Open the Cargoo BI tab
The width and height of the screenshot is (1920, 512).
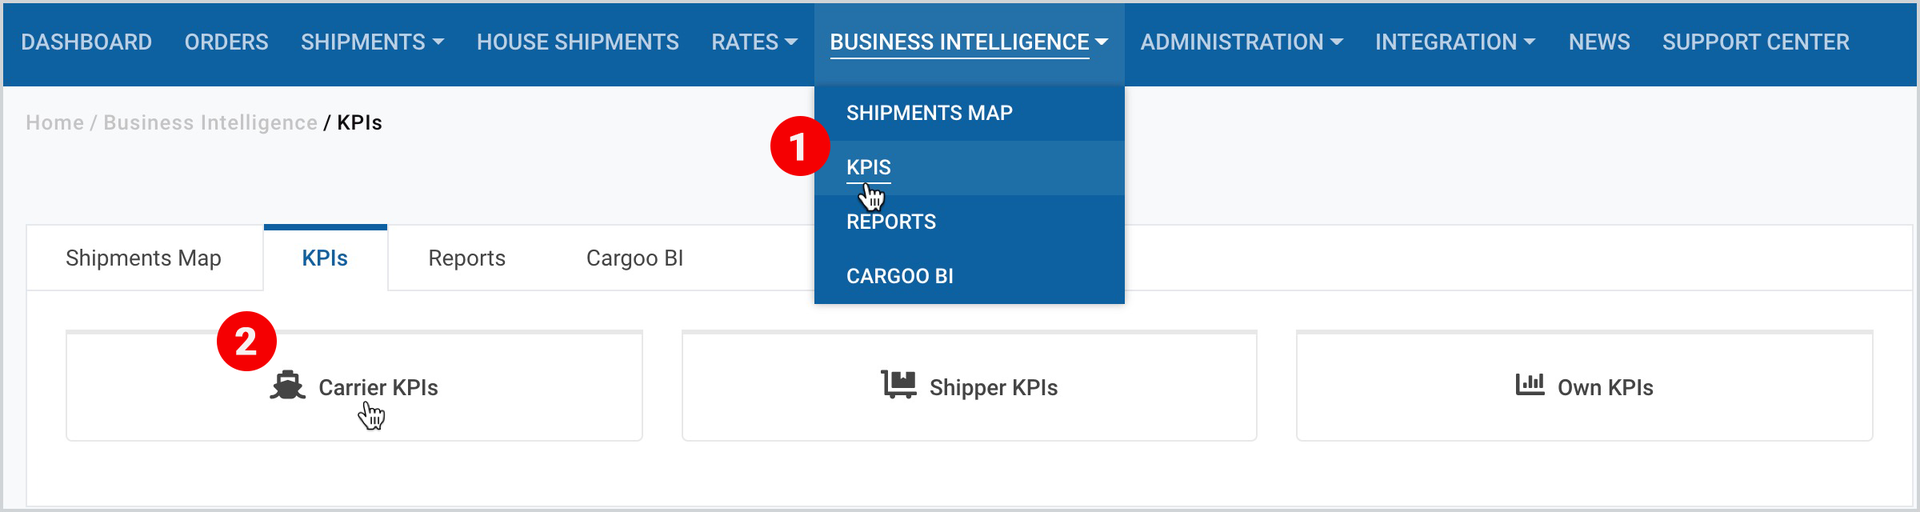click(x=635, y=258)
